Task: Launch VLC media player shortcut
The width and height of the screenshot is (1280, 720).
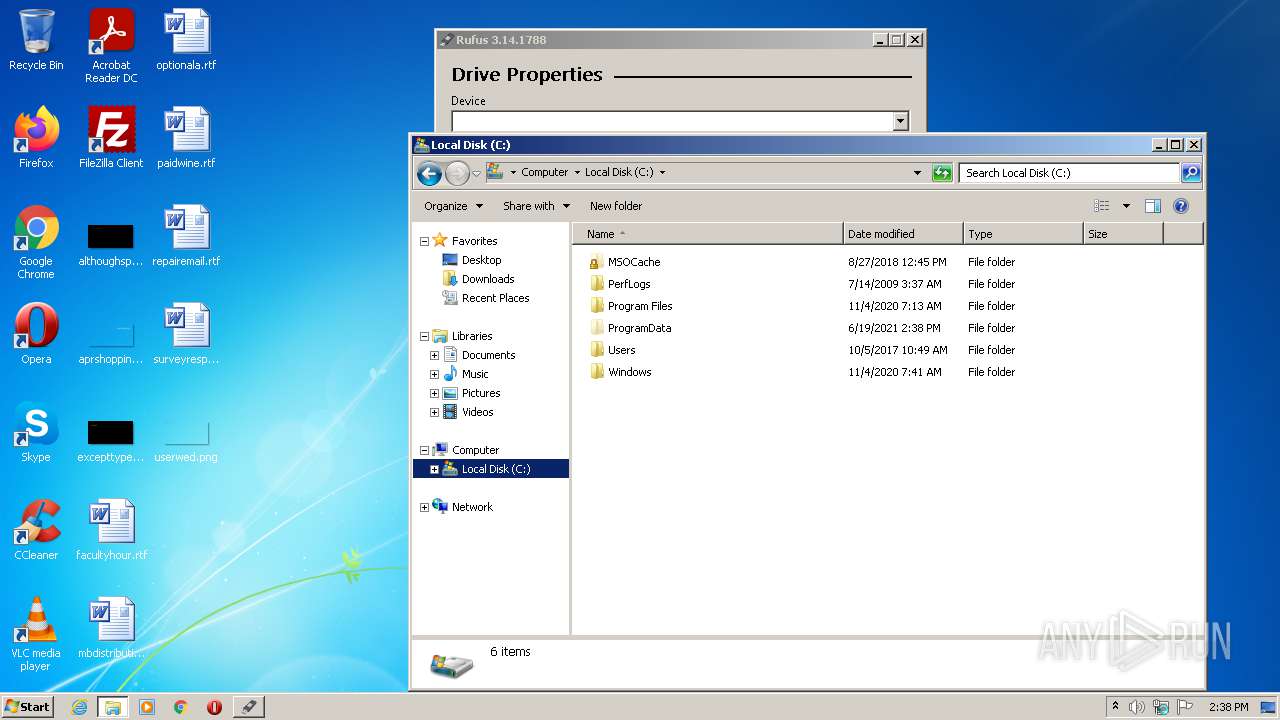Action: (36, 634)
